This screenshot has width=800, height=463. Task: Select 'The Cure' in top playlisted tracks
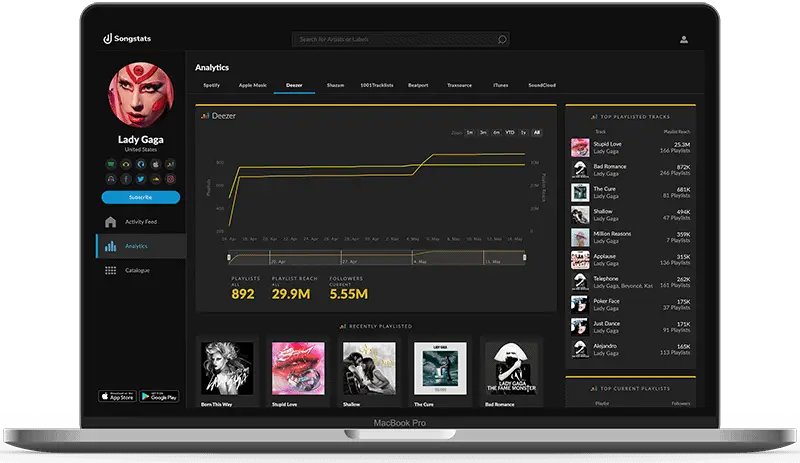[631, 192]
